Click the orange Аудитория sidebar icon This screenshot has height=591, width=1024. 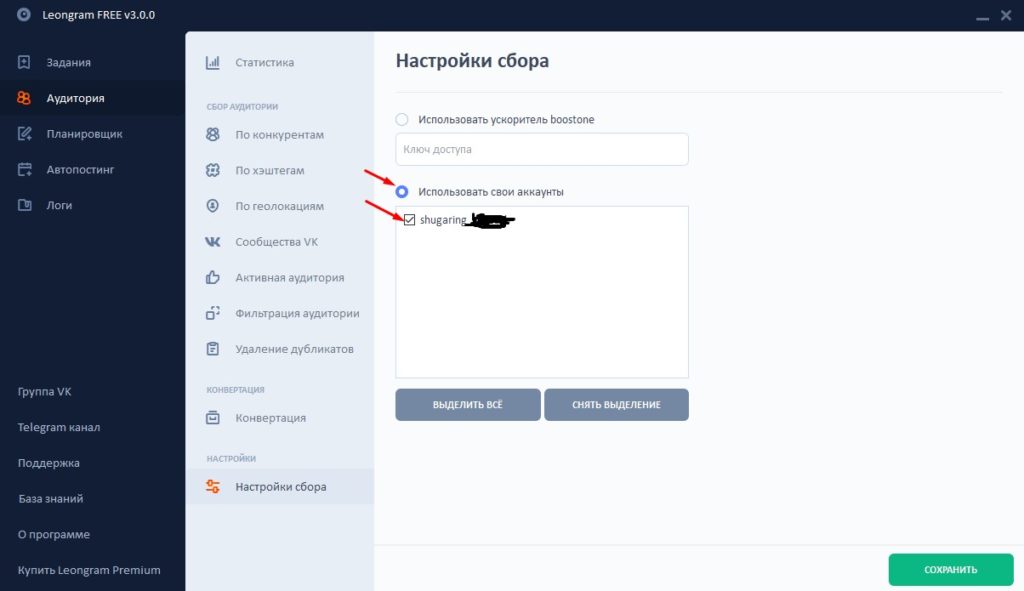24,98
